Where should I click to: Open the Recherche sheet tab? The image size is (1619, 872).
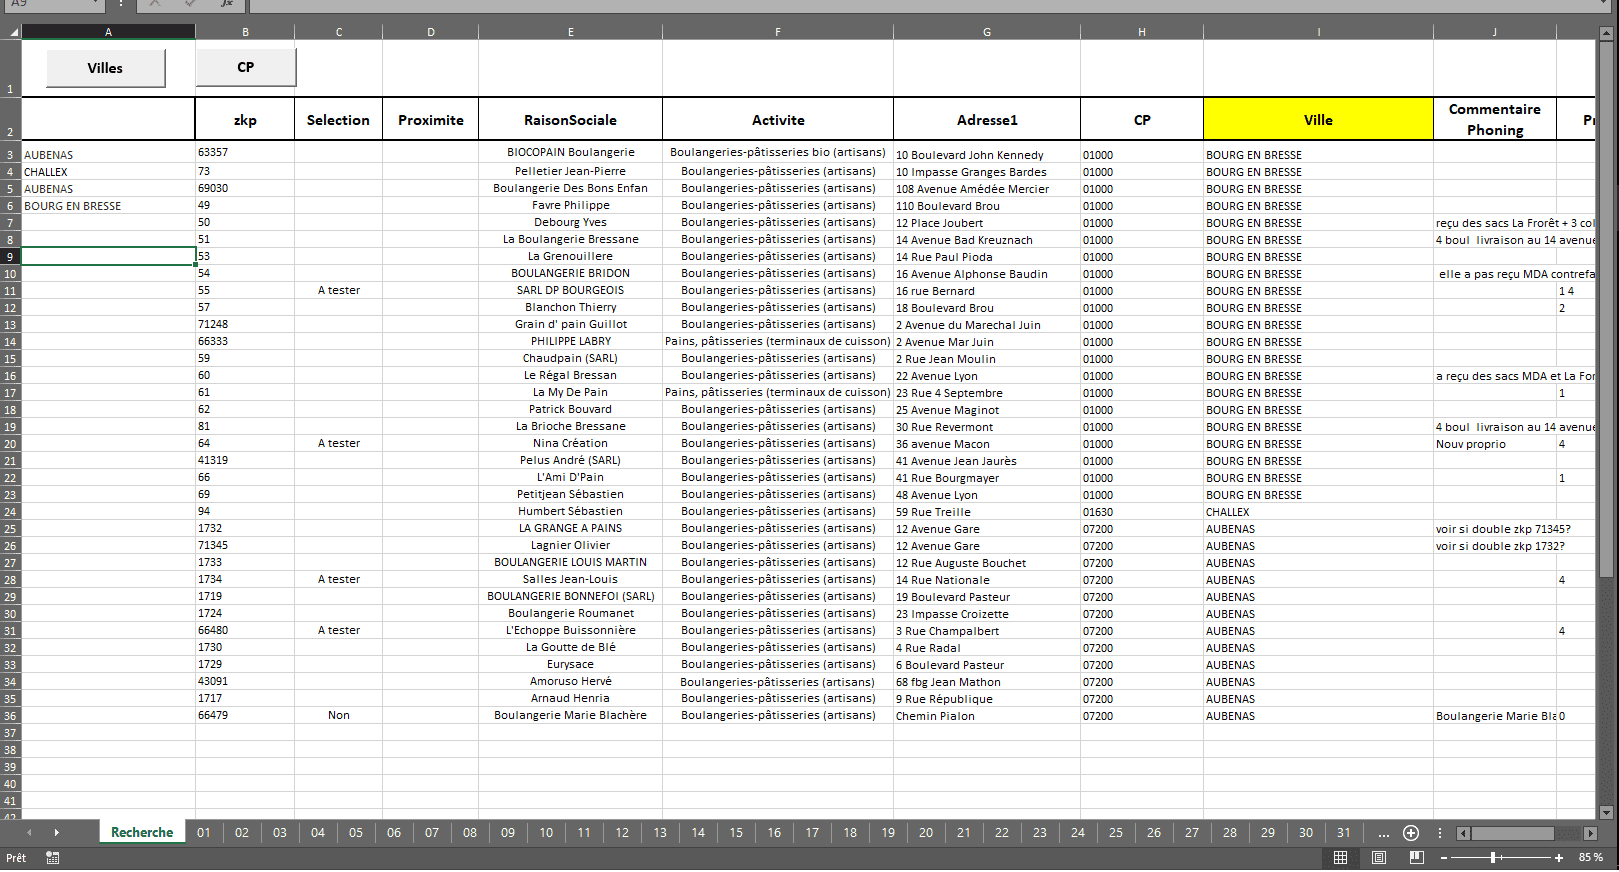coord(142,833)
